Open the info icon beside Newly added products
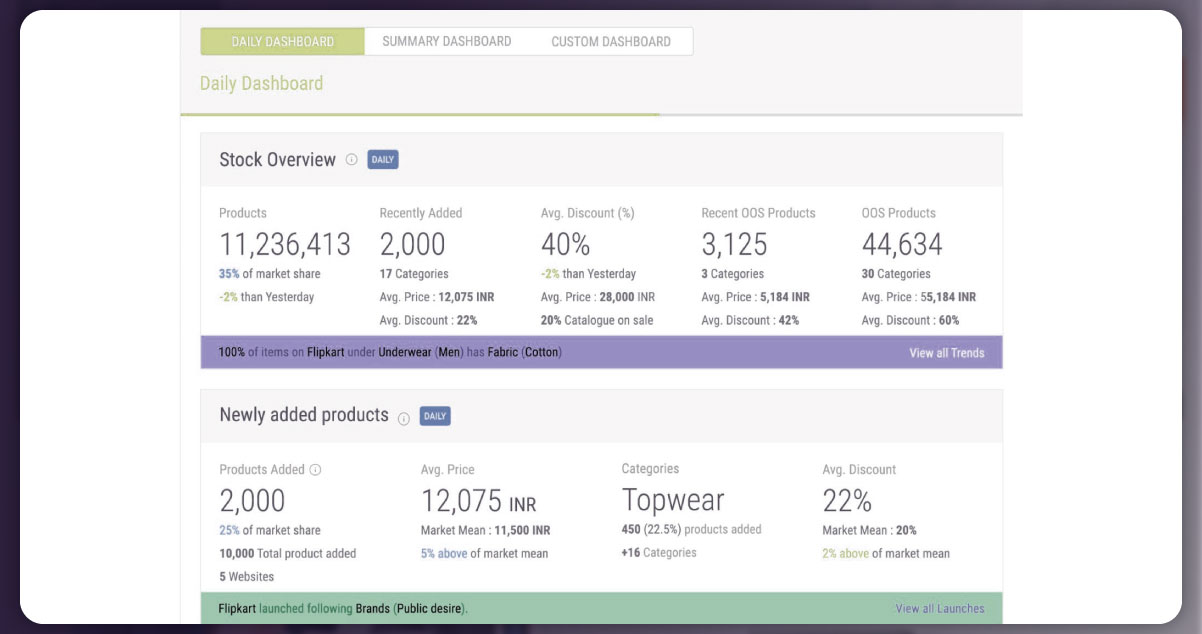1202x634 pixels. (404, 418)
